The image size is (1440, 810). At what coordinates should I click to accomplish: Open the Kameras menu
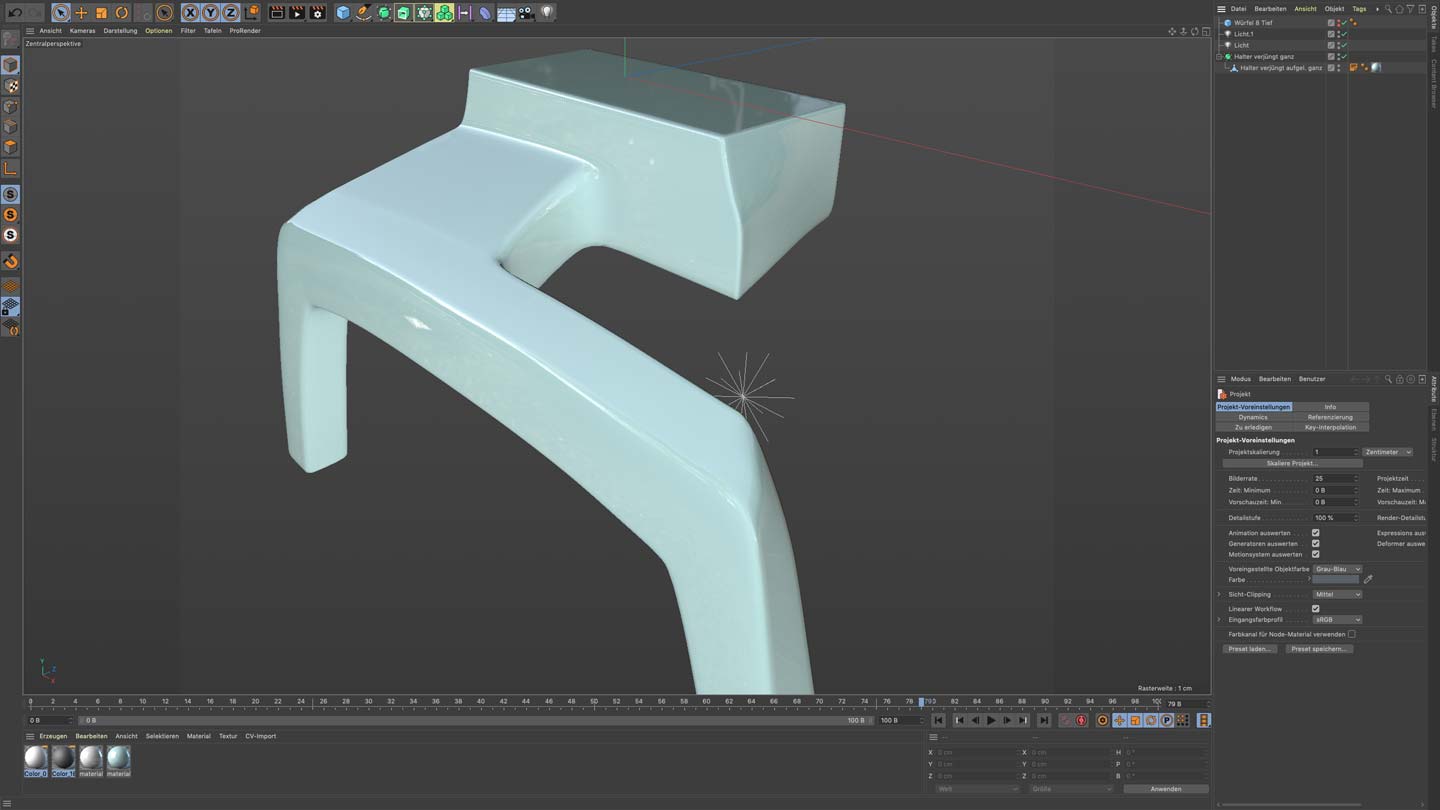click(82, 31)
